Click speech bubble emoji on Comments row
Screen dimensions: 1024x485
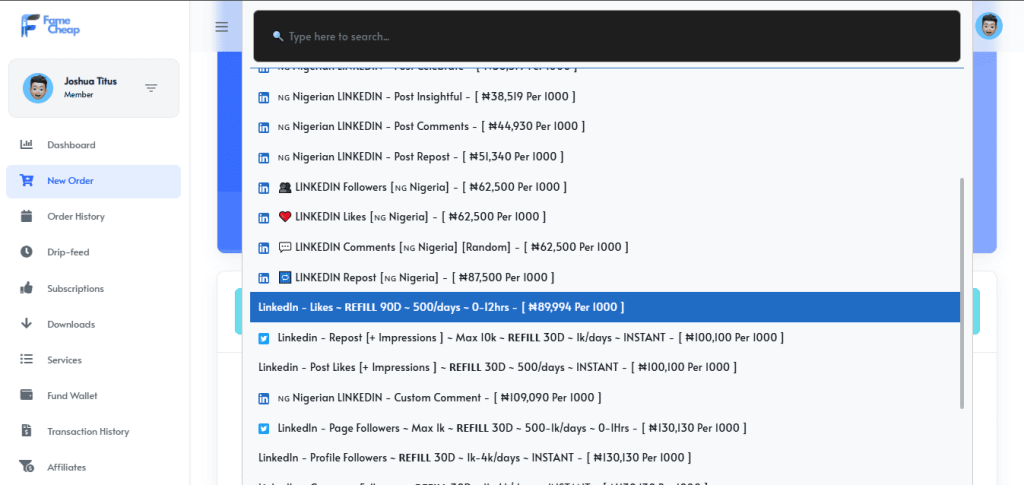tap(285, 247)
